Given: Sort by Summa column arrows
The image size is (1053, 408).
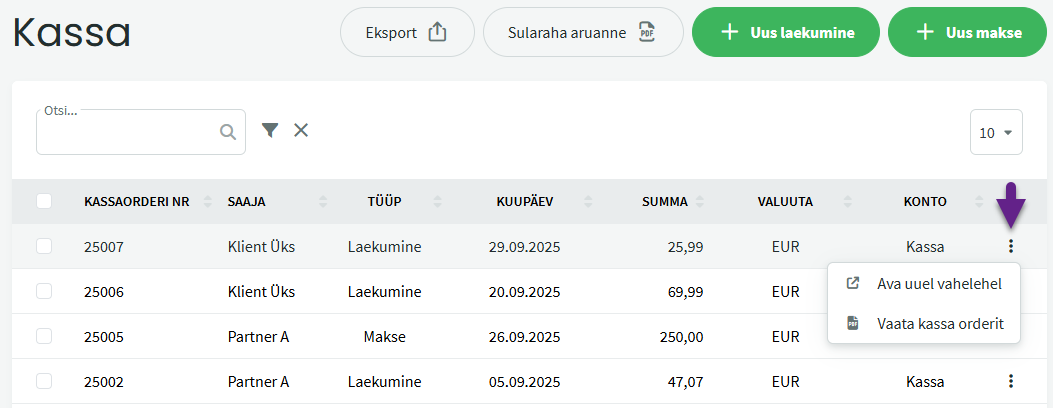Looking at the screenshot, I should pos(704,202).
